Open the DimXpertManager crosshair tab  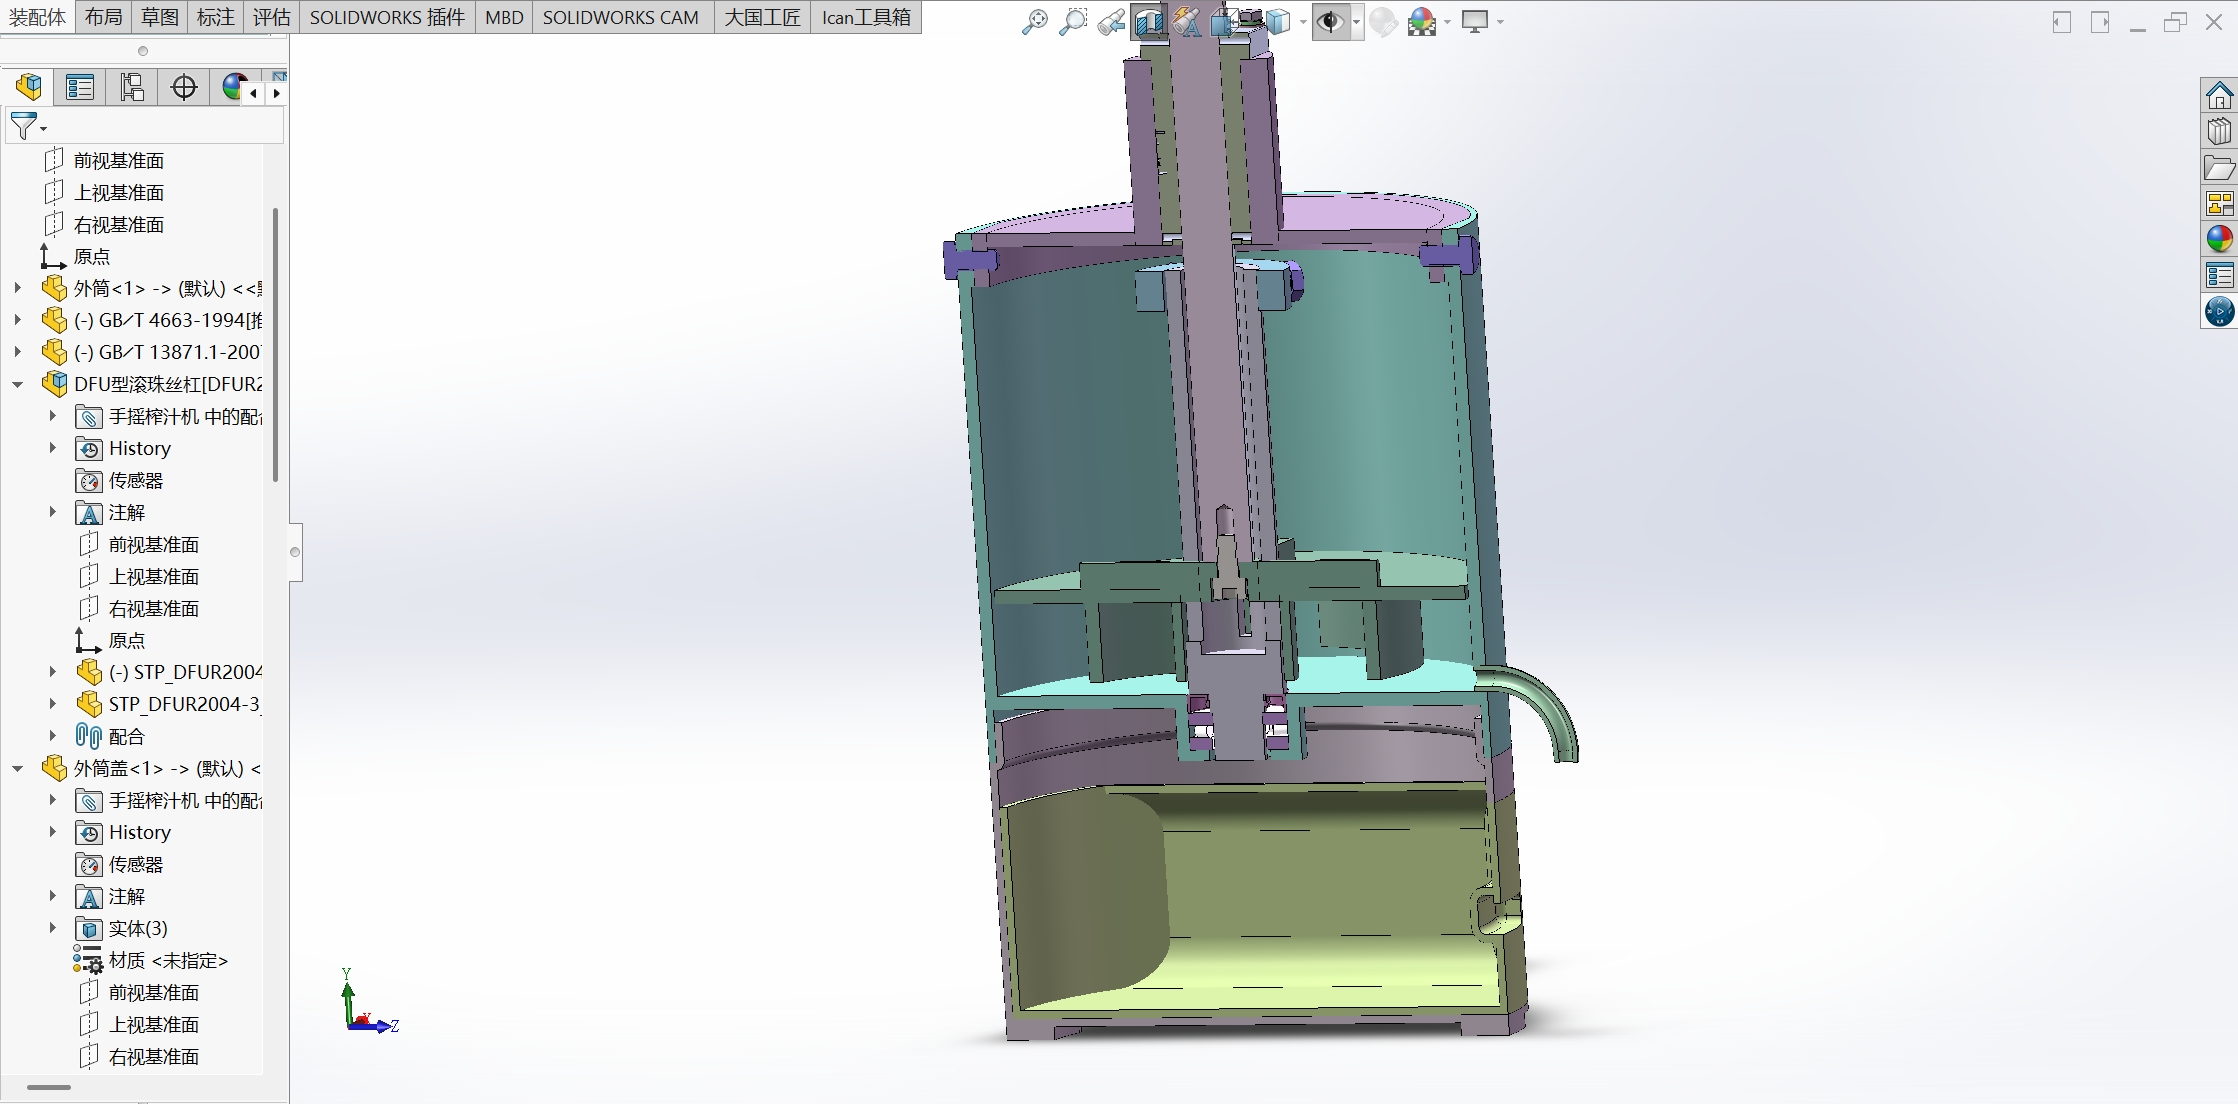coord(184,88)
